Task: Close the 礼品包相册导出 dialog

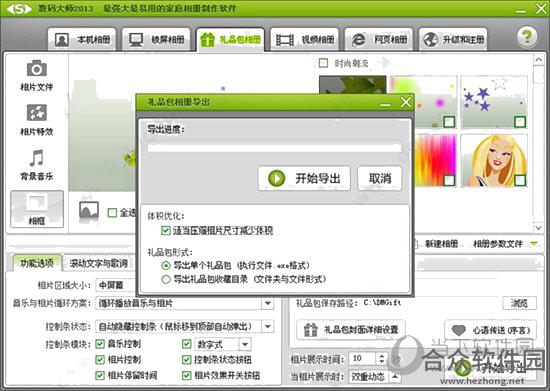Action: 406,102
